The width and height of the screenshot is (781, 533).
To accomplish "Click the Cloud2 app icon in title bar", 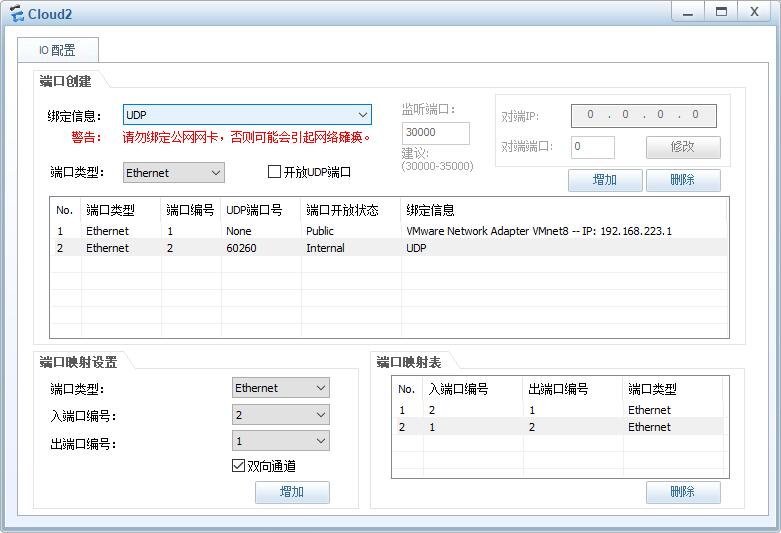I will pos(16,14).
